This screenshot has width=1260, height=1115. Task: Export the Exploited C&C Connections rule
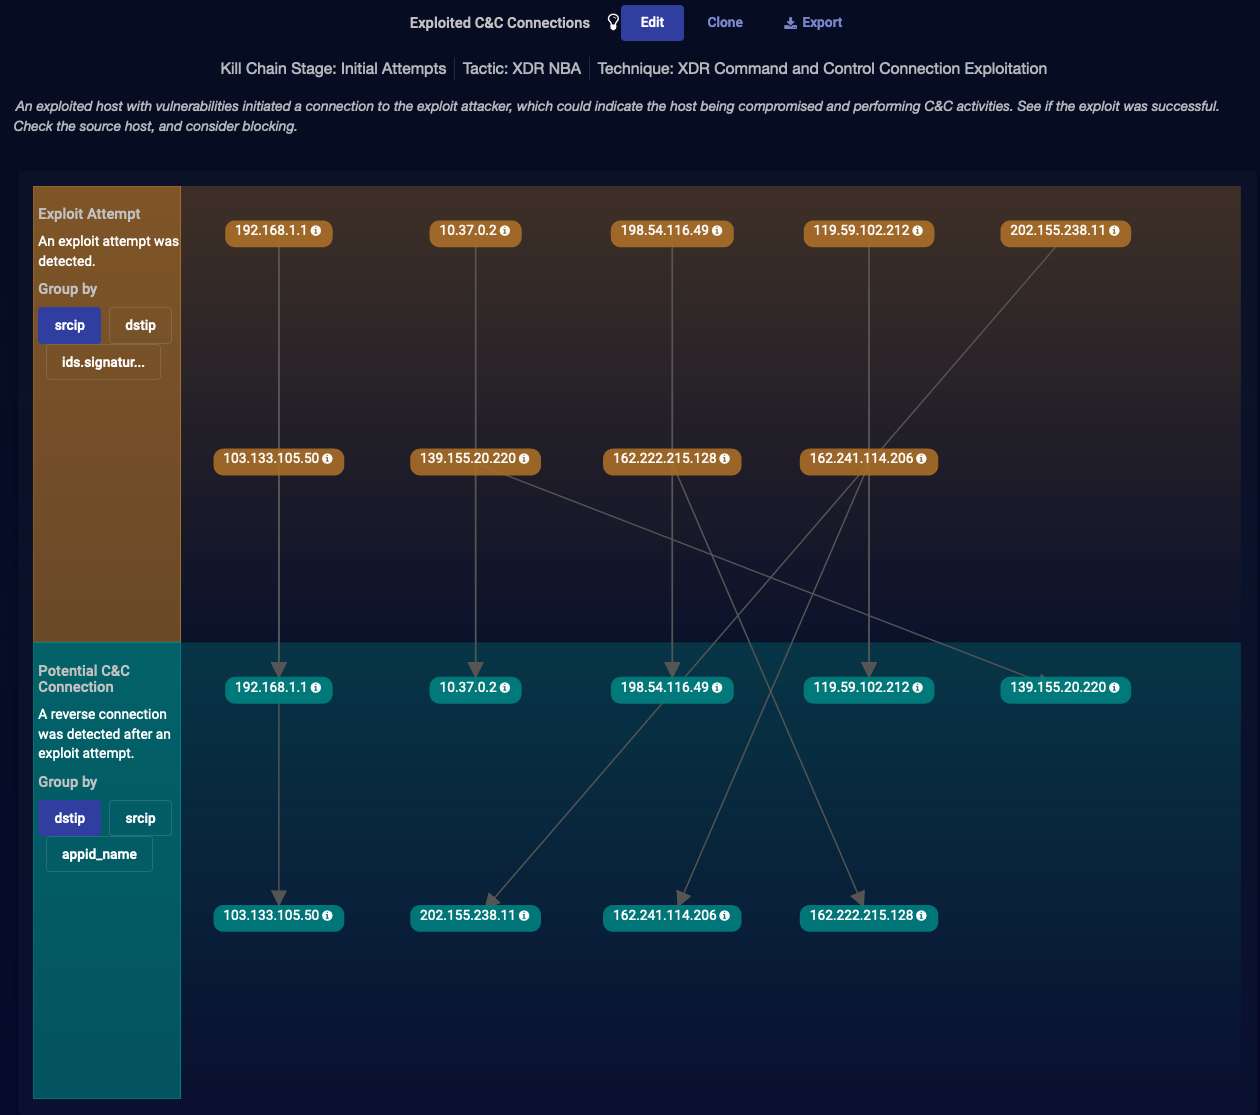coord(812,23)
